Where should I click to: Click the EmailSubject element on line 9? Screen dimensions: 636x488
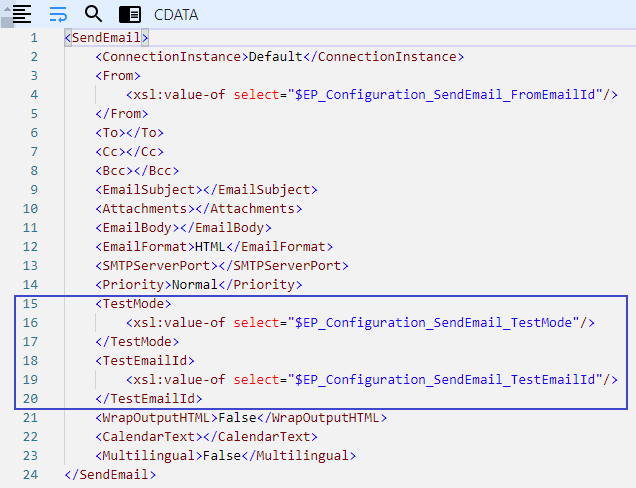206,190
